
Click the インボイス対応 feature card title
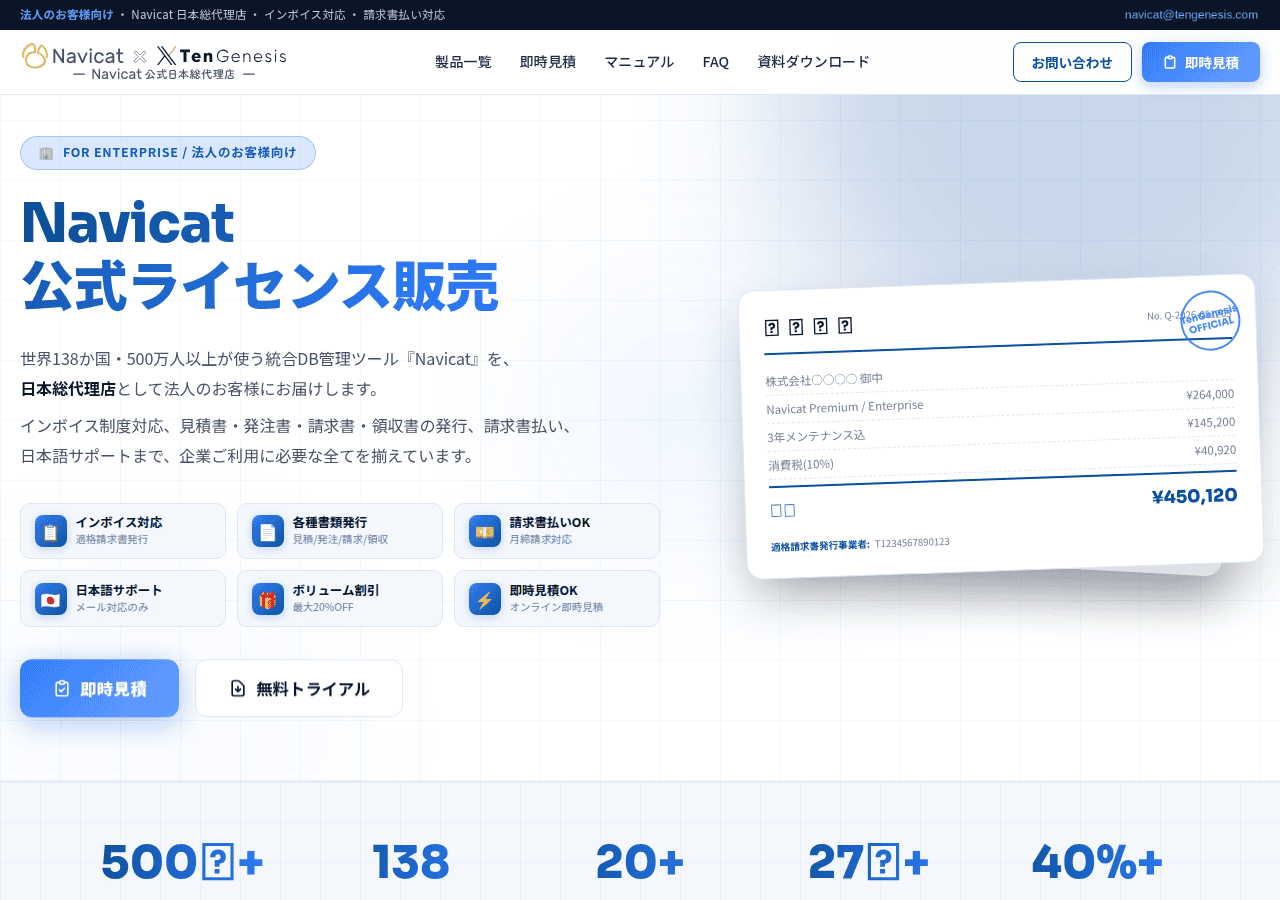click(x=119, y=522)
